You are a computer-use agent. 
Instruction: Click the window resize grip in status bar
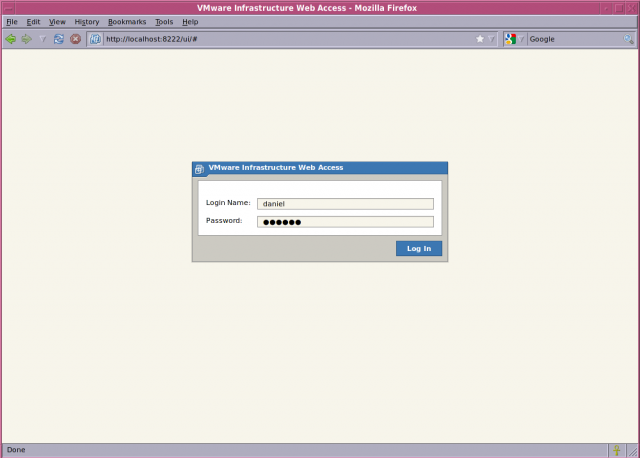pyautogui.click(x=633, y=451)
